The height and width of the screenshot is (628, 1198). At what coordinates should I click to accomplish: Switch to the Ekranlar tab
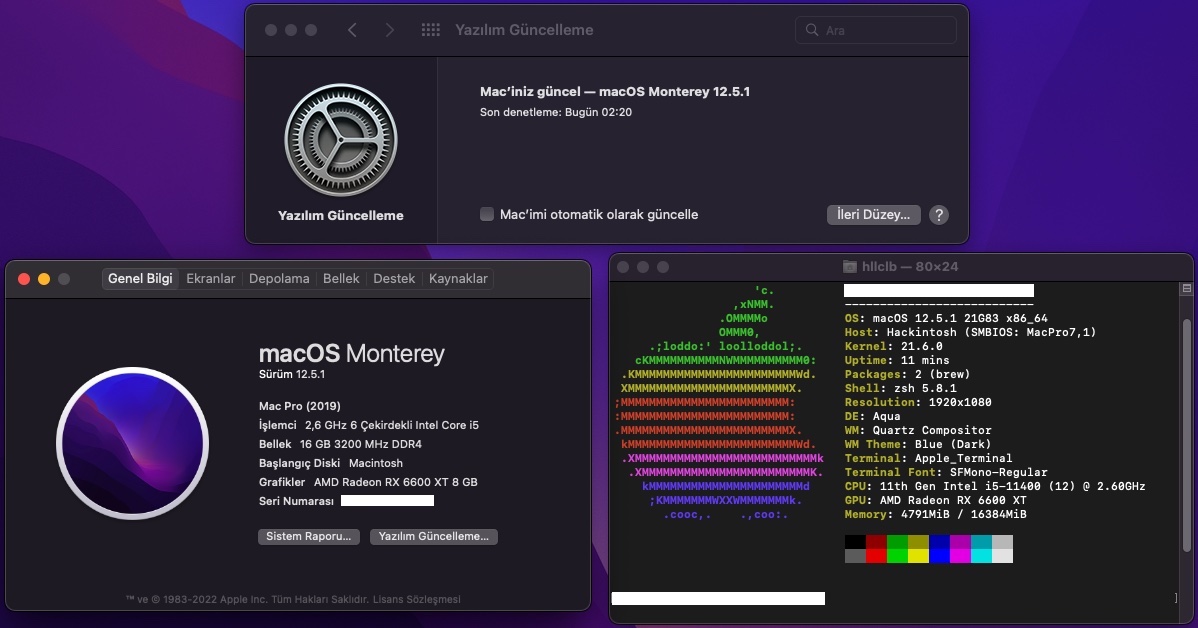click(211, 279)
